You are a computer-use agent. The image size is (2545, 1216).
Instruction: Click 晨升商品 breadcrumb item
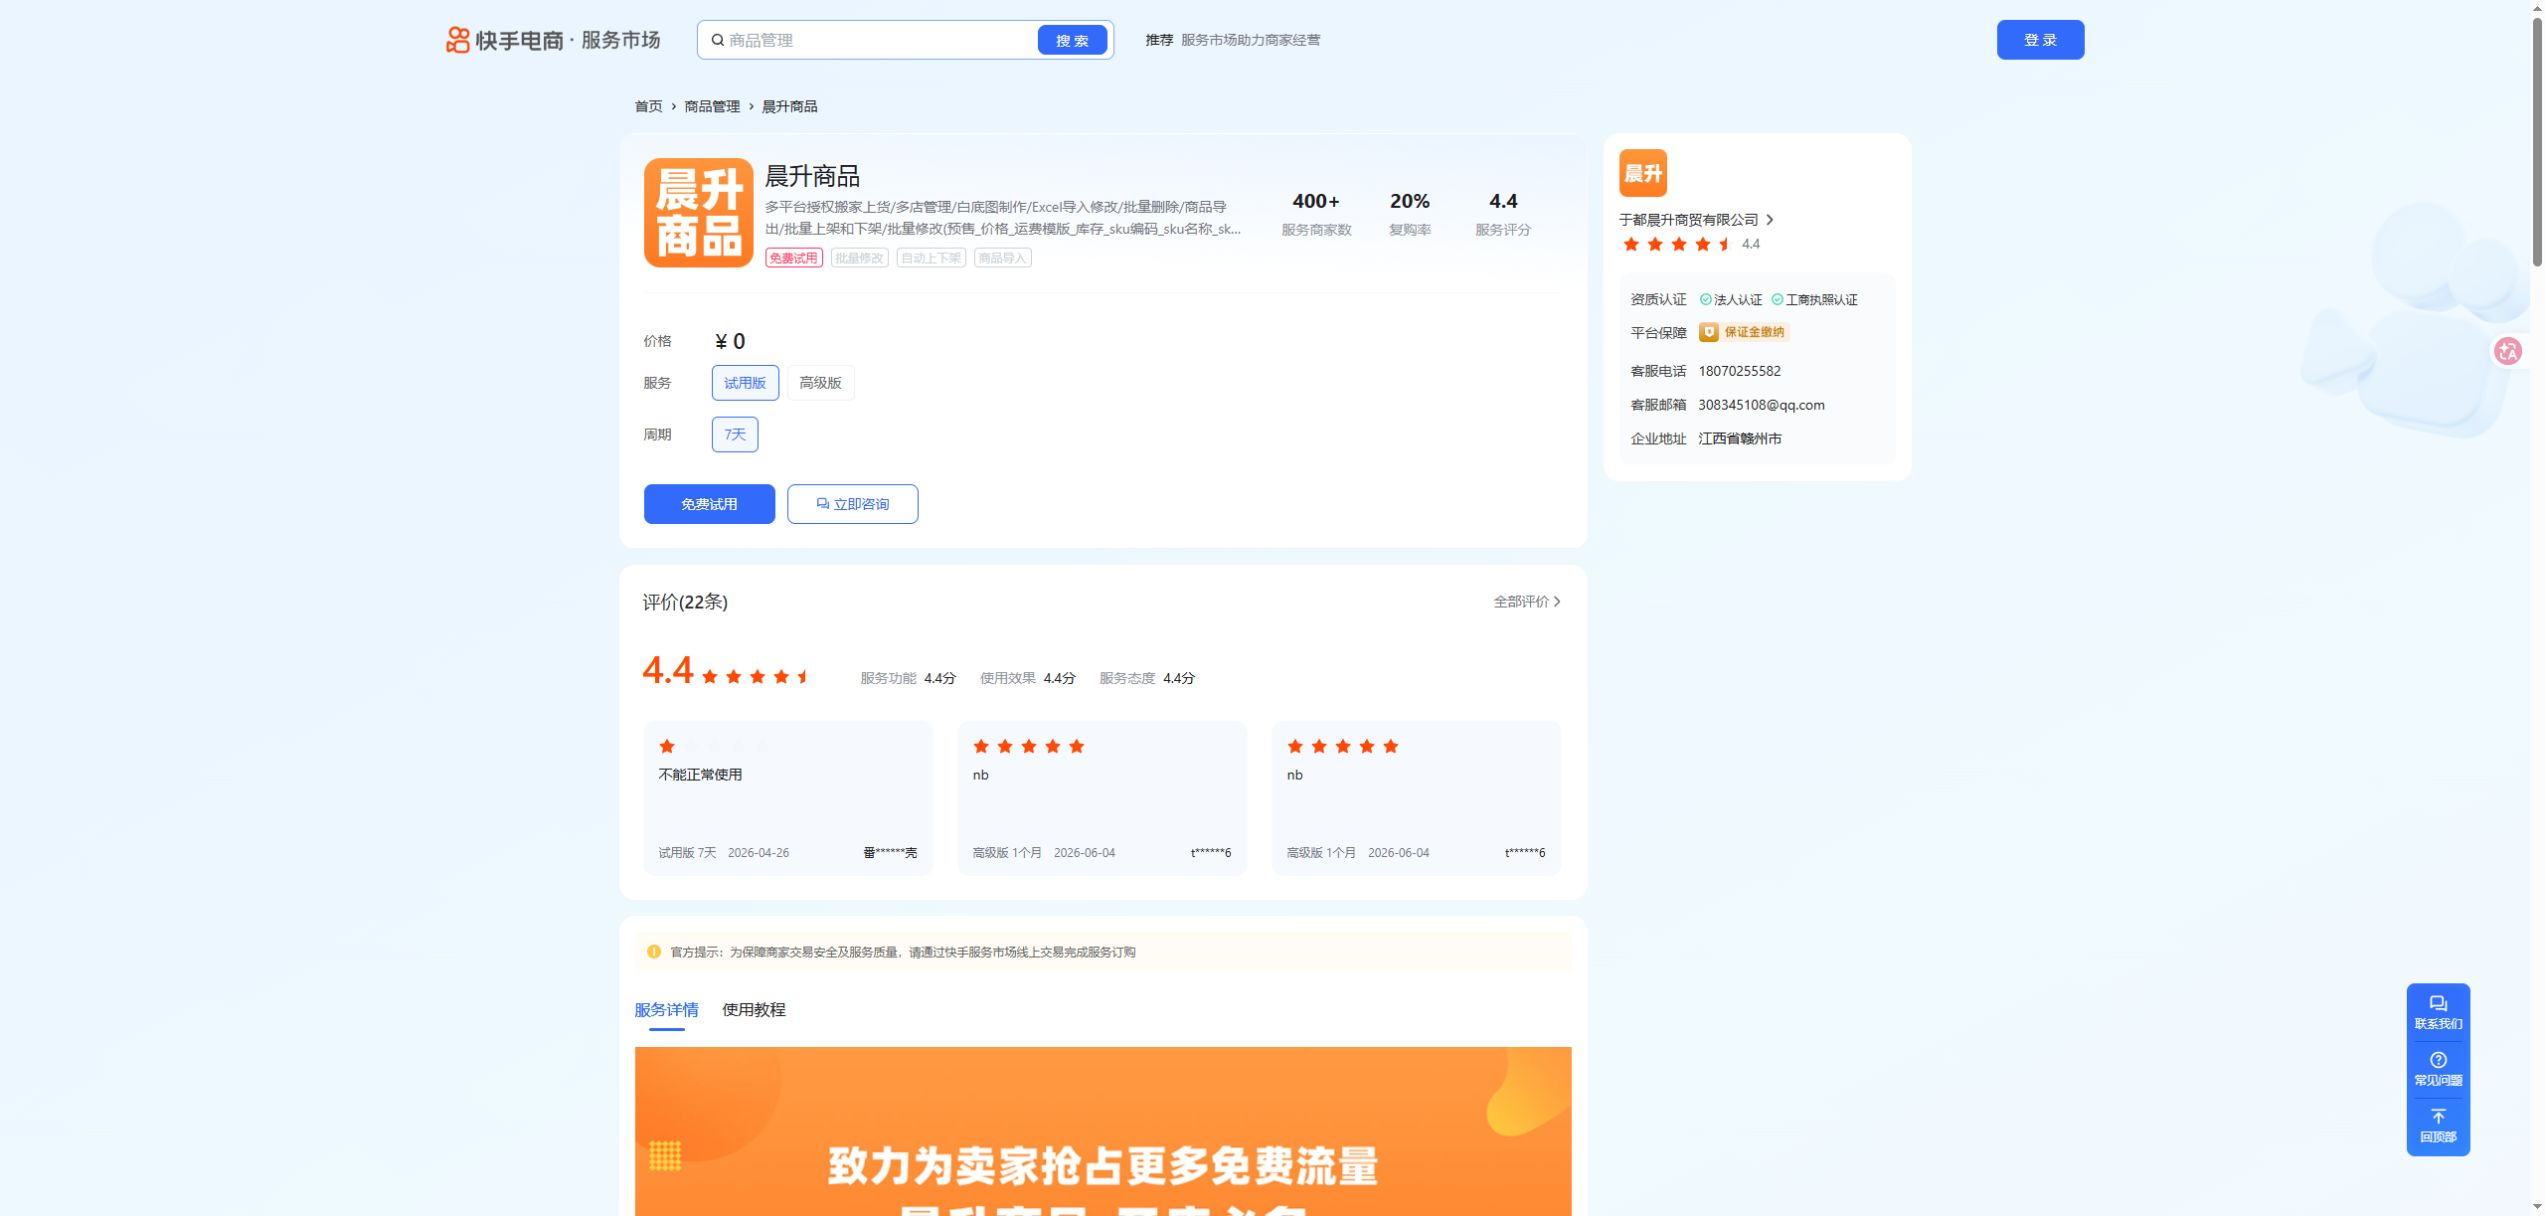pyautogui.click(x=789, y=106)
